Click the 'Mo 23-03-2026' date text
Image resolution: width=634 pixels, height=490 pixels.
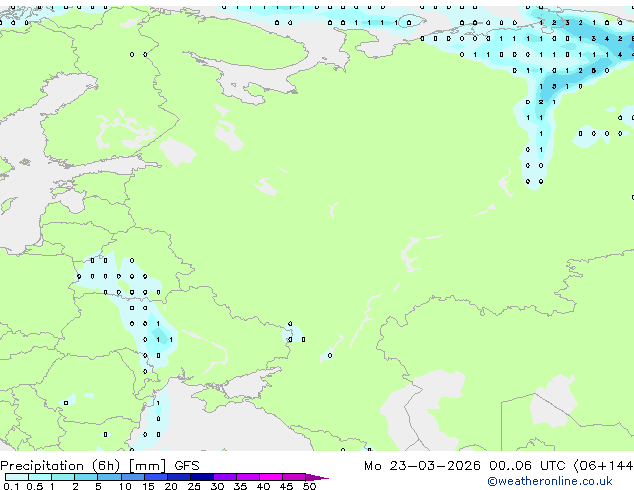coord(422,466)
